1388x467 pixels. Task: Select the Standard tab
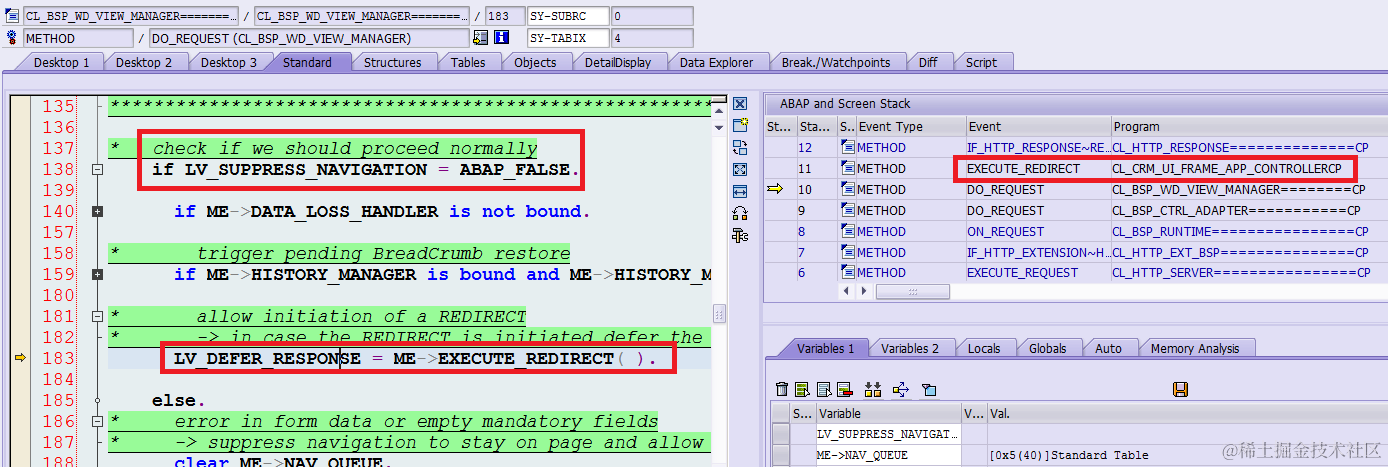click(x=307, y=62)
